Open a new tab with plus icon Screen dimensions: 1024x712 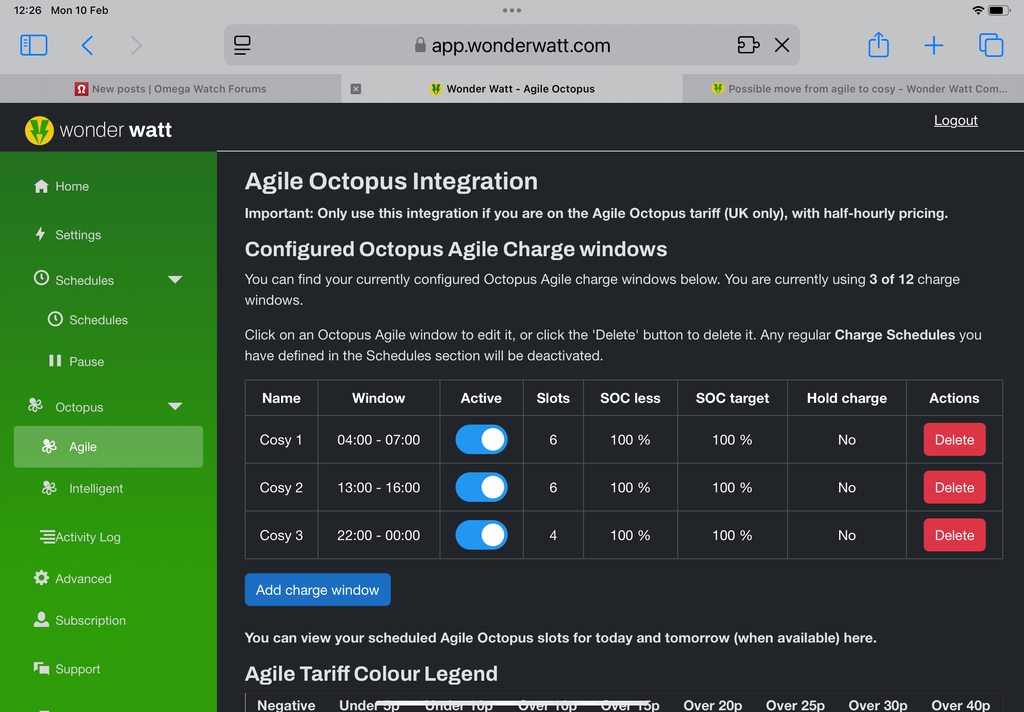click(x=933, y=45)
